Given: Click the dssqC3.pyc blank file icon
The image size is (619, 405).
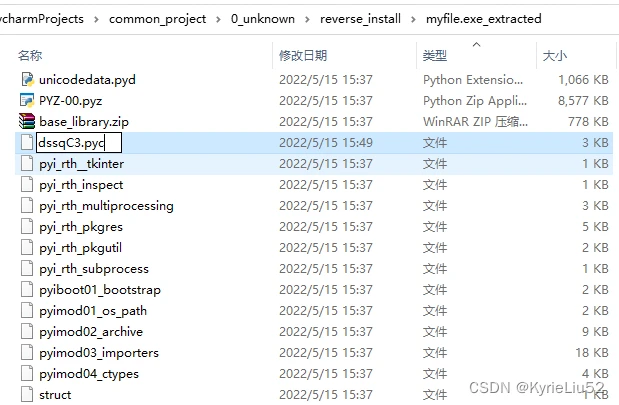Looking at the screenshot, I should click(27, 143).
